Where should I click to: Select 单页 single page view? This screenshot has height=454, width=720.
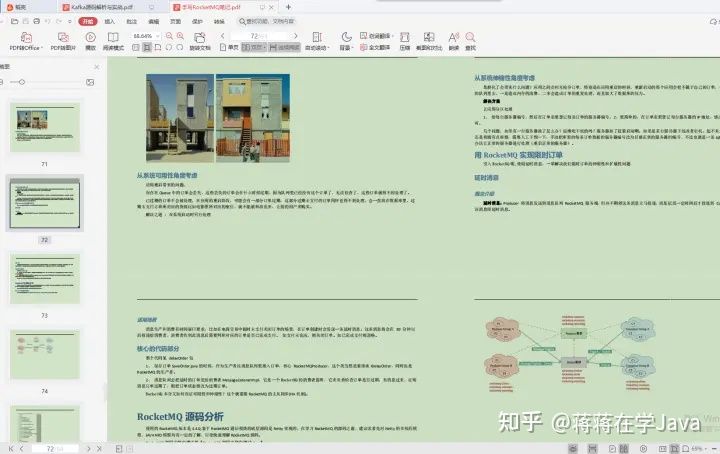pyautogui.click(x=230, y=47)
